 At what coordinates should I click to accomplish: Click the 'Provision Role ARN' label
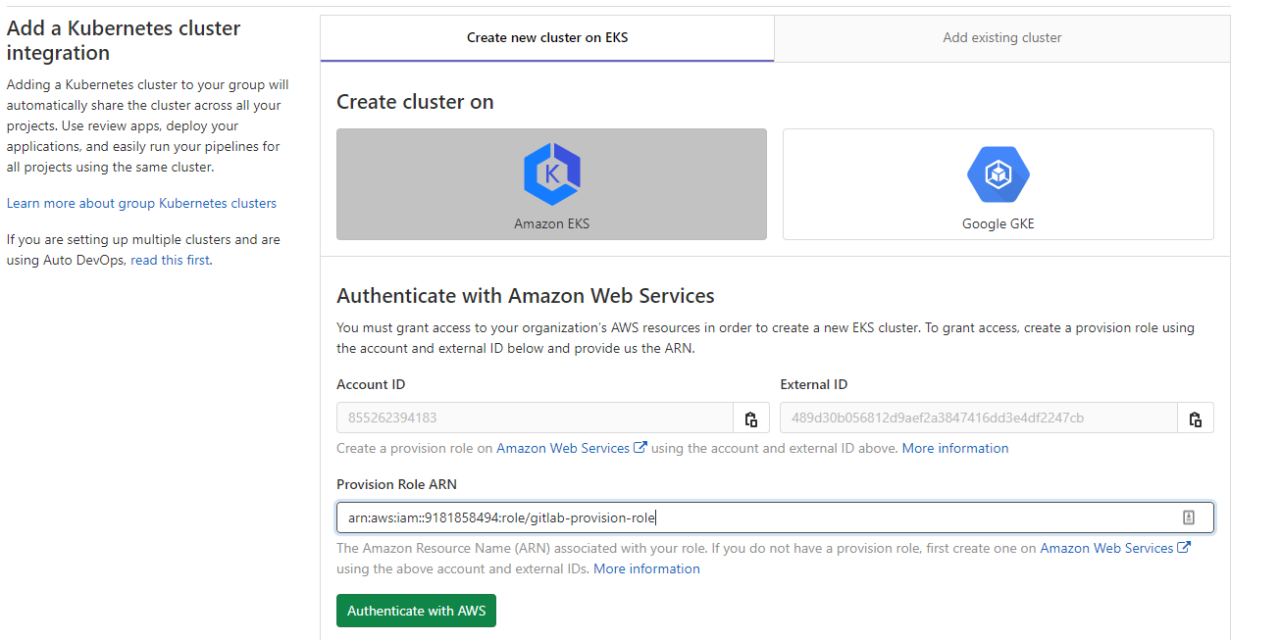click(x=397, y=484)
